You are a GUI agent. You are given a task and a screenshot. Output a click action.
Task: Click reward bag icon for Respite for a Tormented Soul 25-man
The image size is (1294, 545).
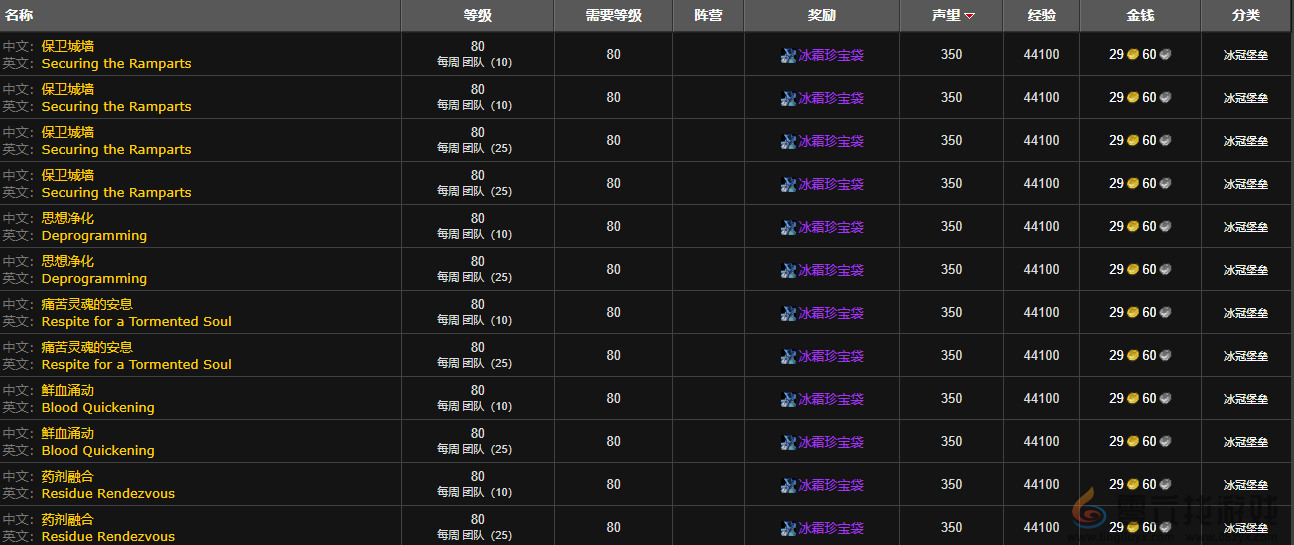788,357
